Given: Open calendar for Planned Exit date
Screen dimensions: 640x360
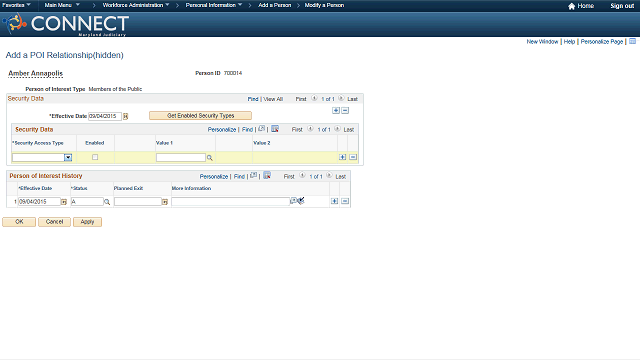Looking at the screenshot, I should 165,202.
